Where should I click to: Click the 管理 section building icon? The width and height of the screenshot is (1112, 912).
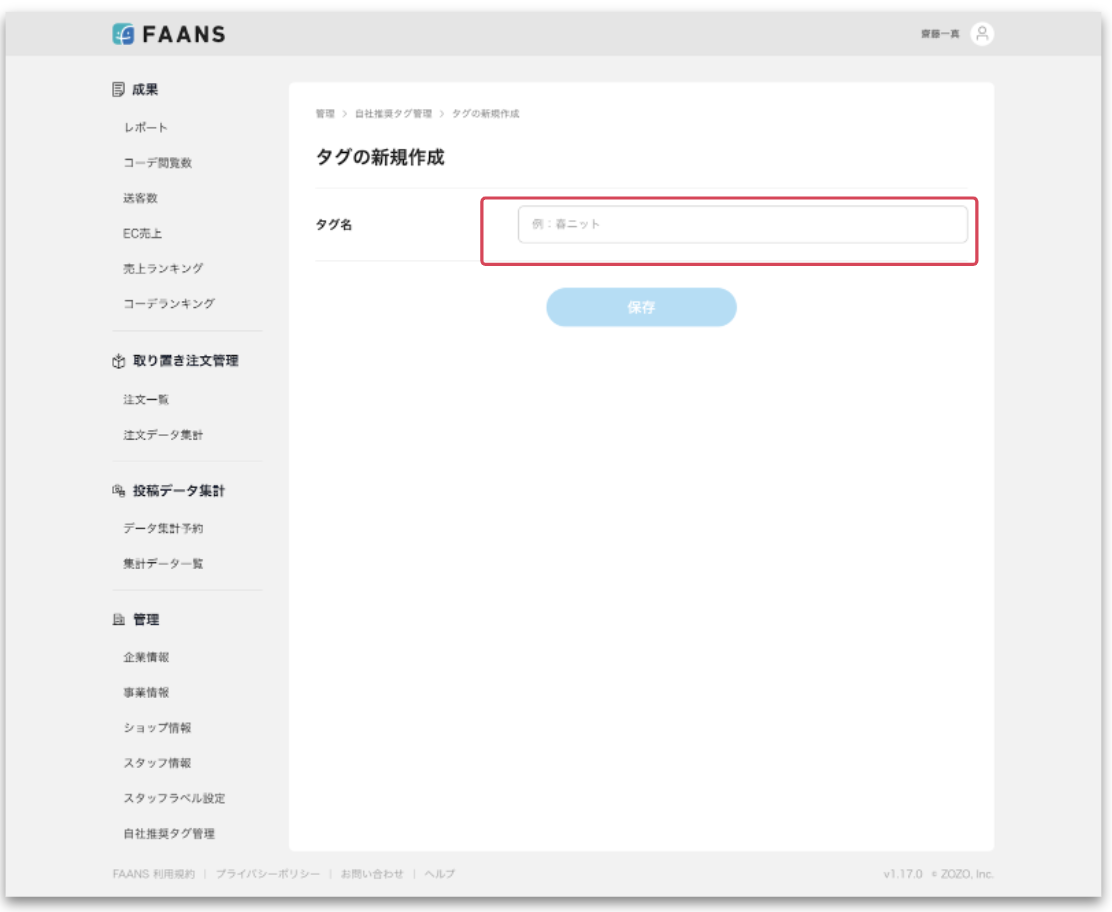click(118, 620)
